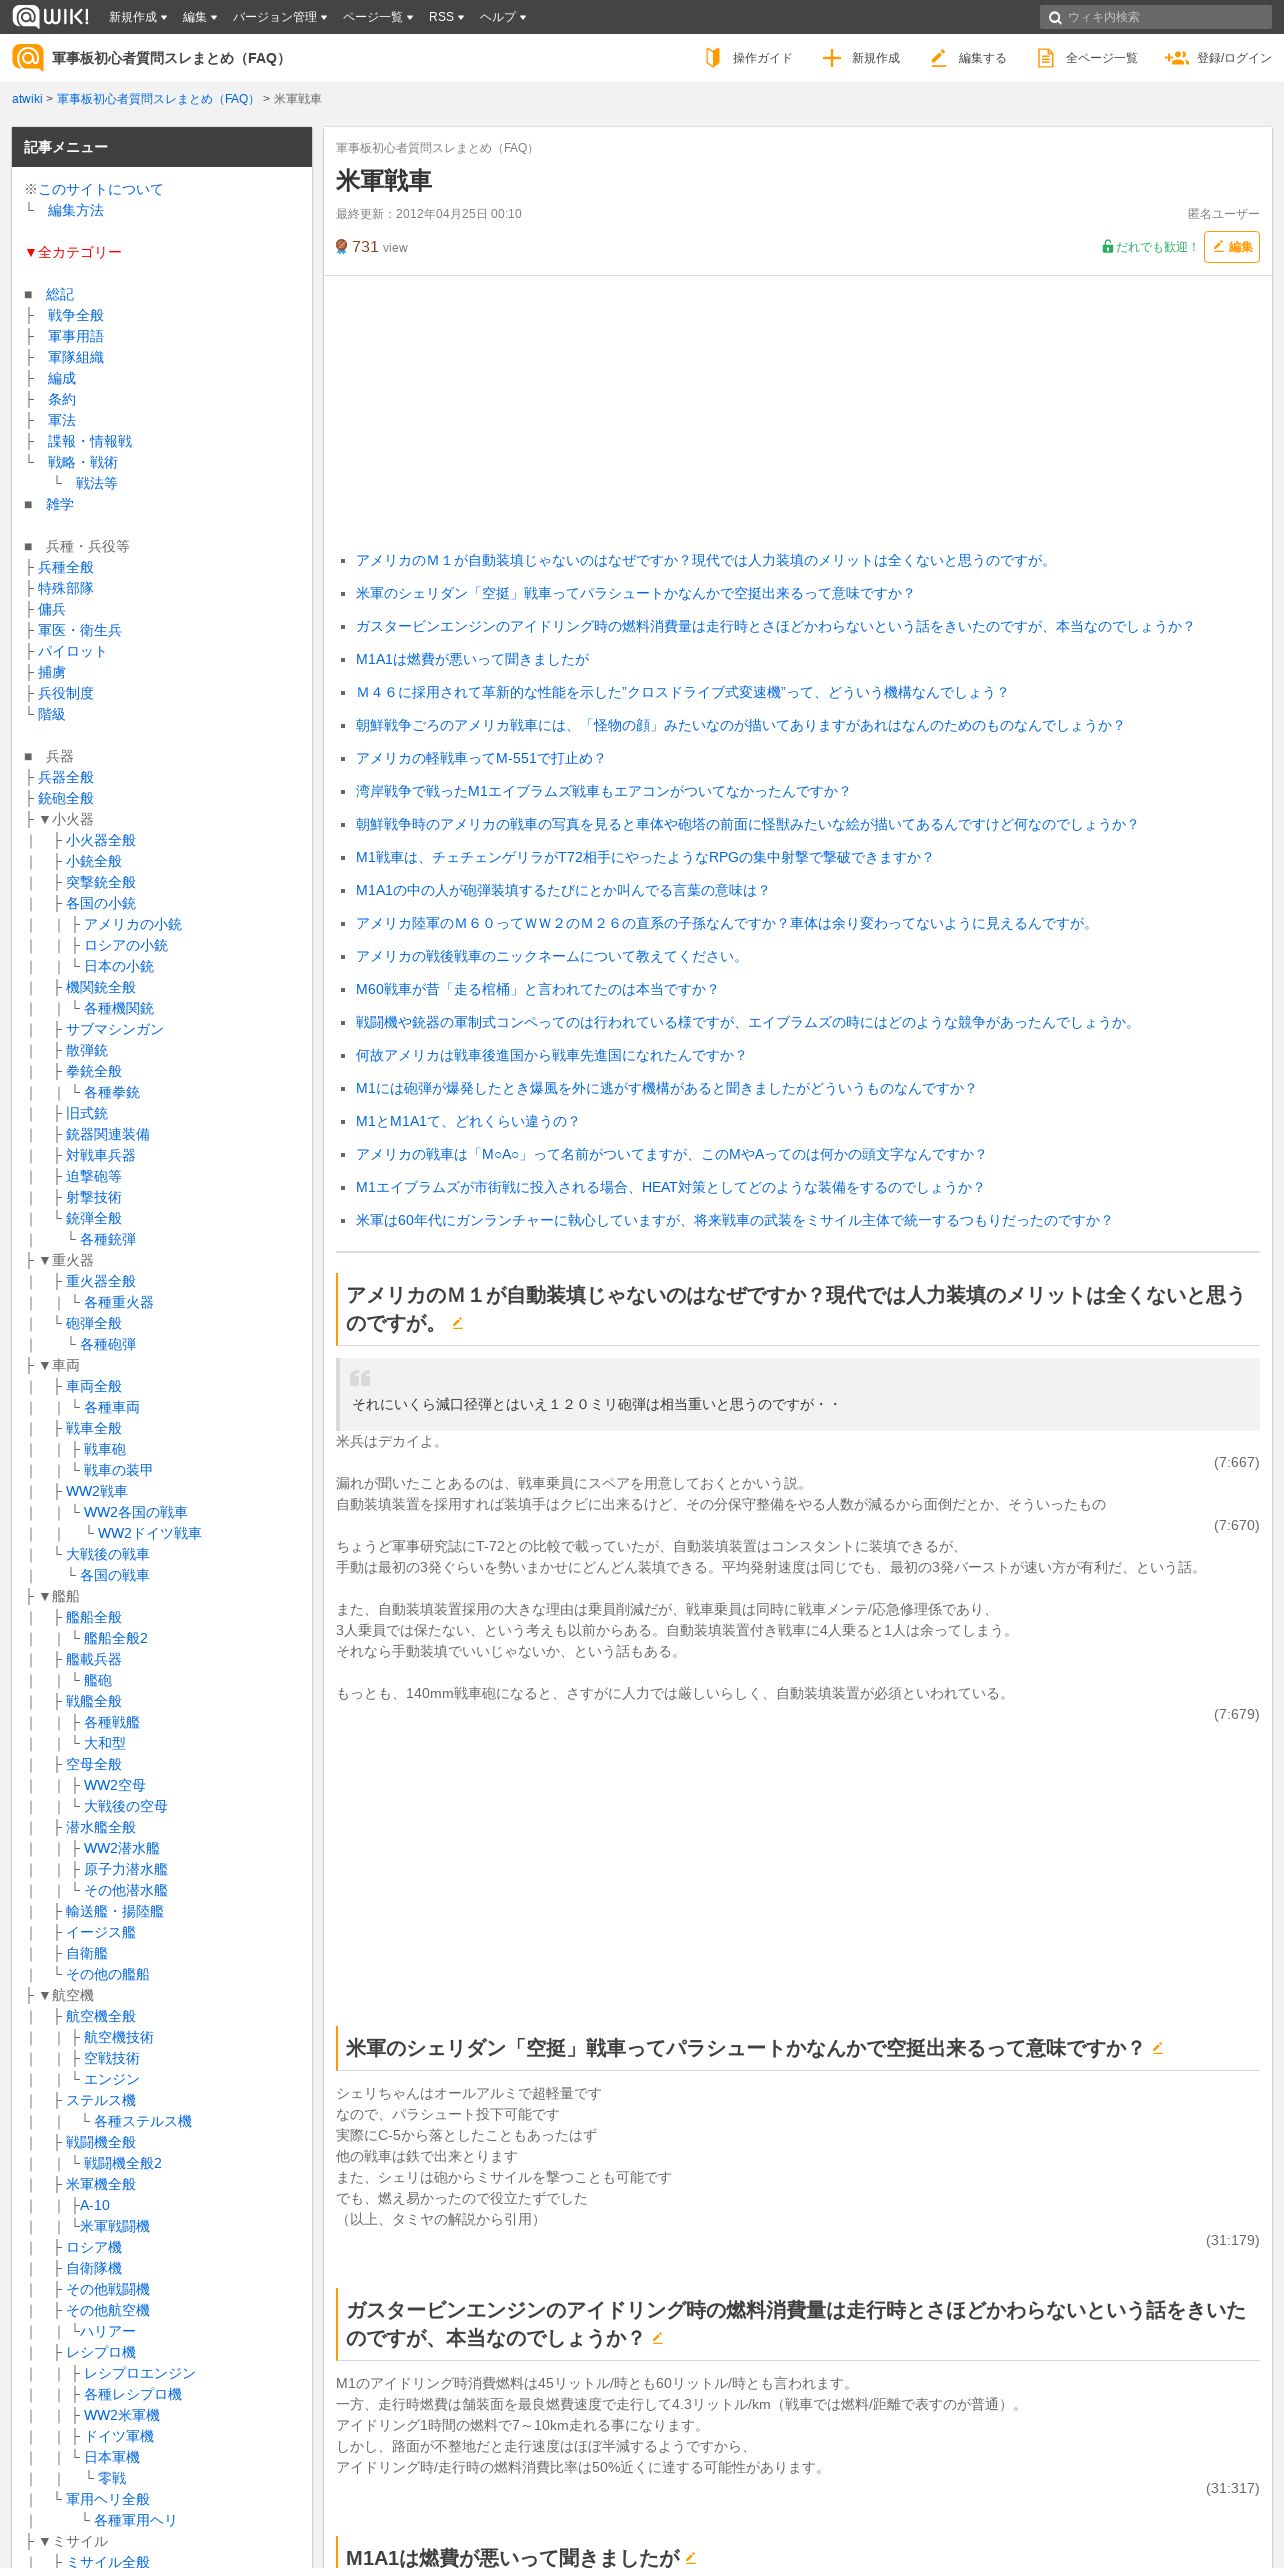Open the ヘルプ dropdown menu
The height and width of the screenshot is (2568, 1284).
coord(503,17)
